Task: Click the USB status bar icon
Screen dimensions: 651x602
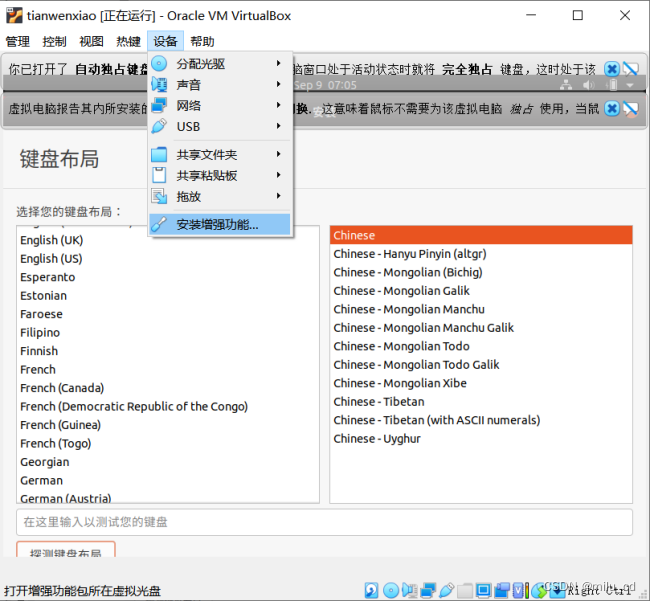Action: (x=446, y=590)
